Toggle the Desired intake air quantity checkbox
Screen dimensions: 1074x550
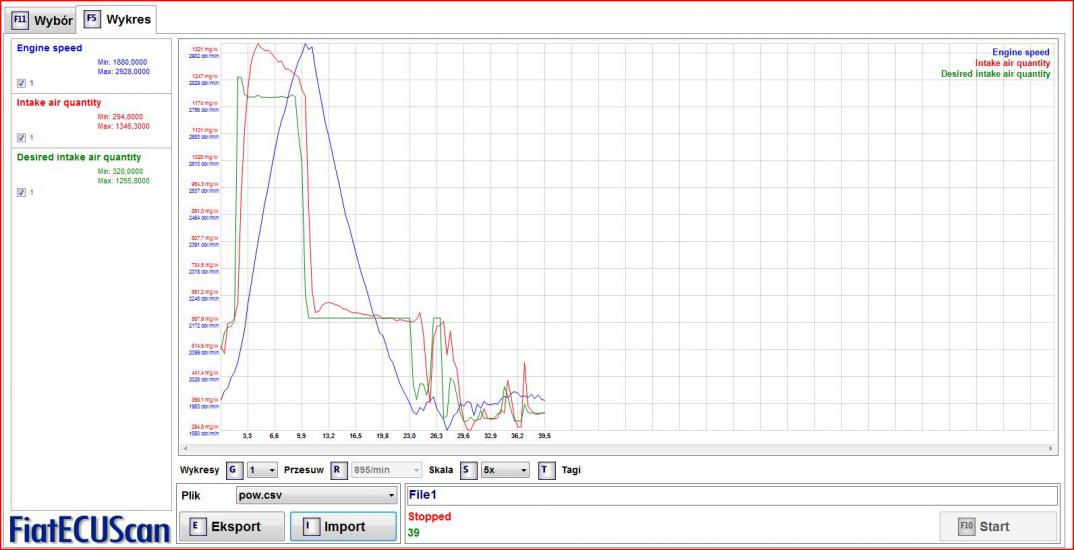21,192
